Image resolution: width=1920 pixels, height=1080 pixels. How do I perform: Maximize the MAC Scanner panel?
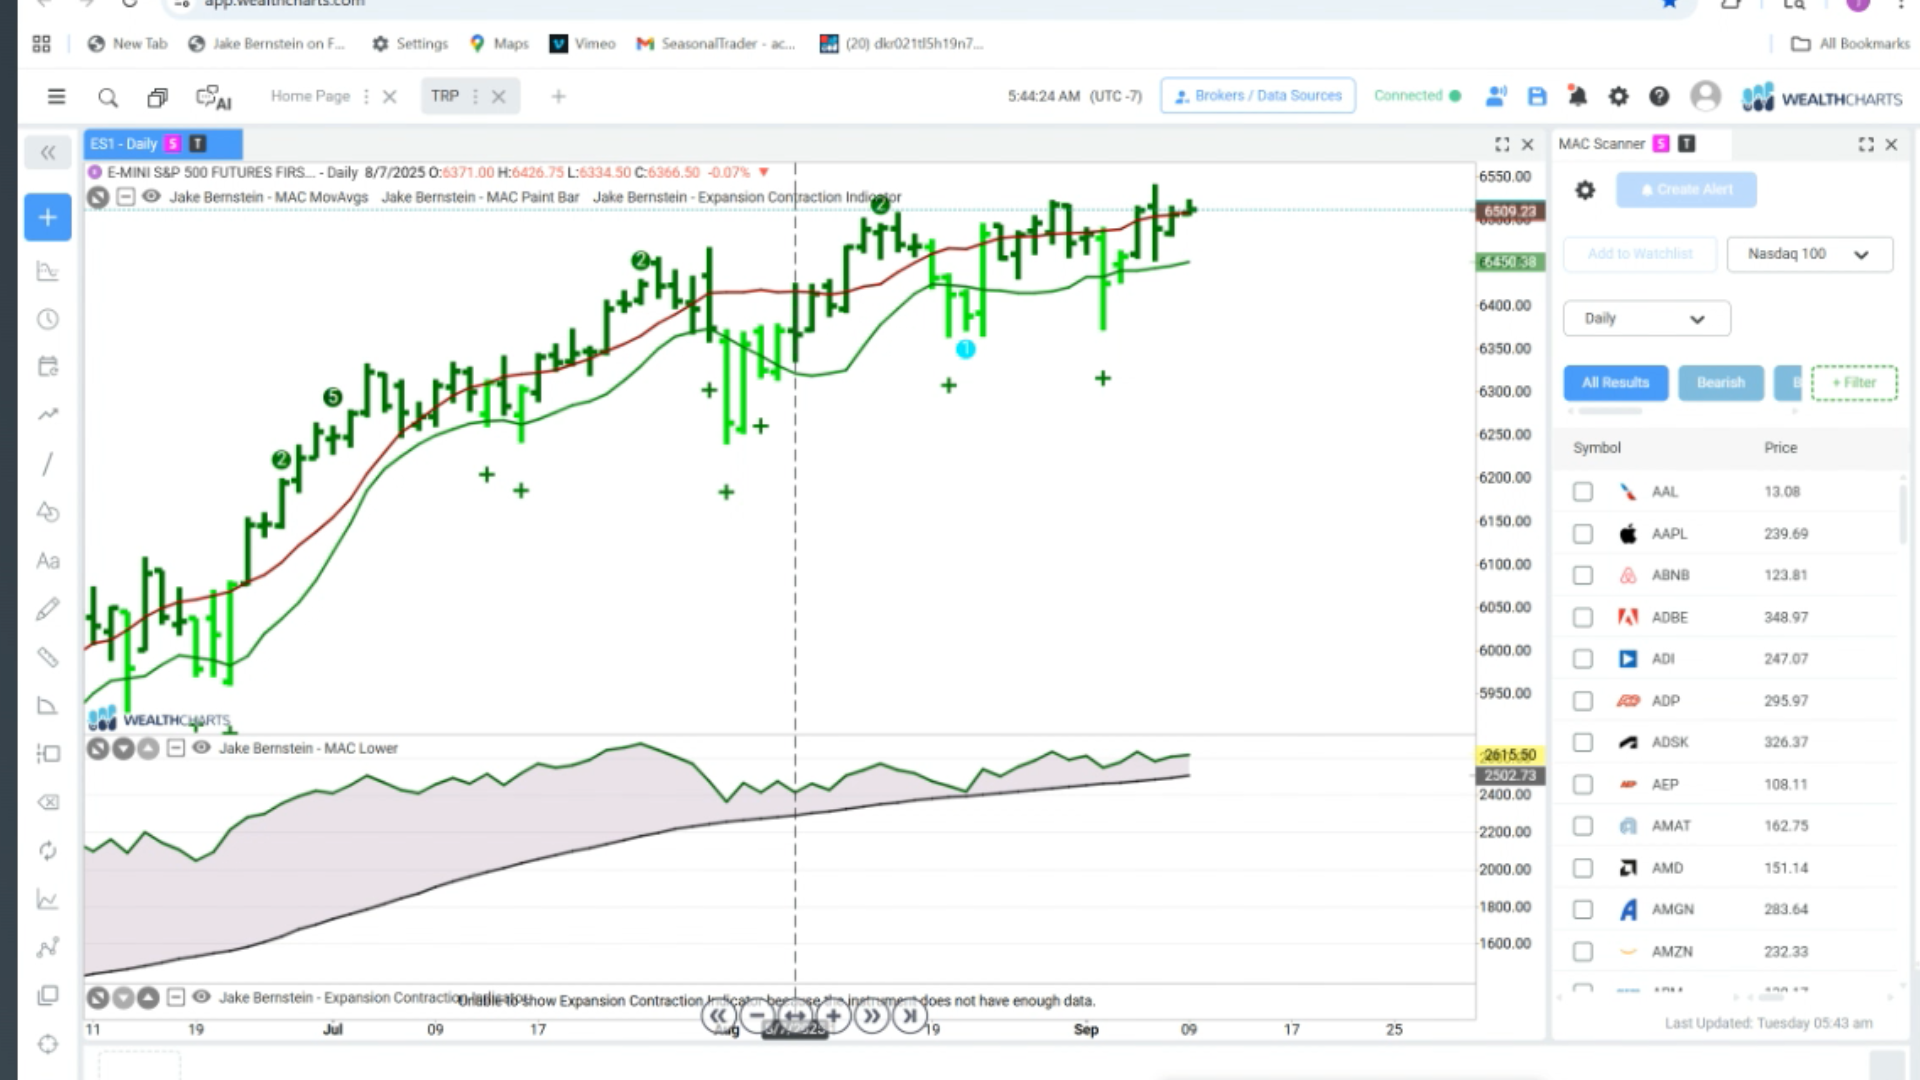[1866, 144]
